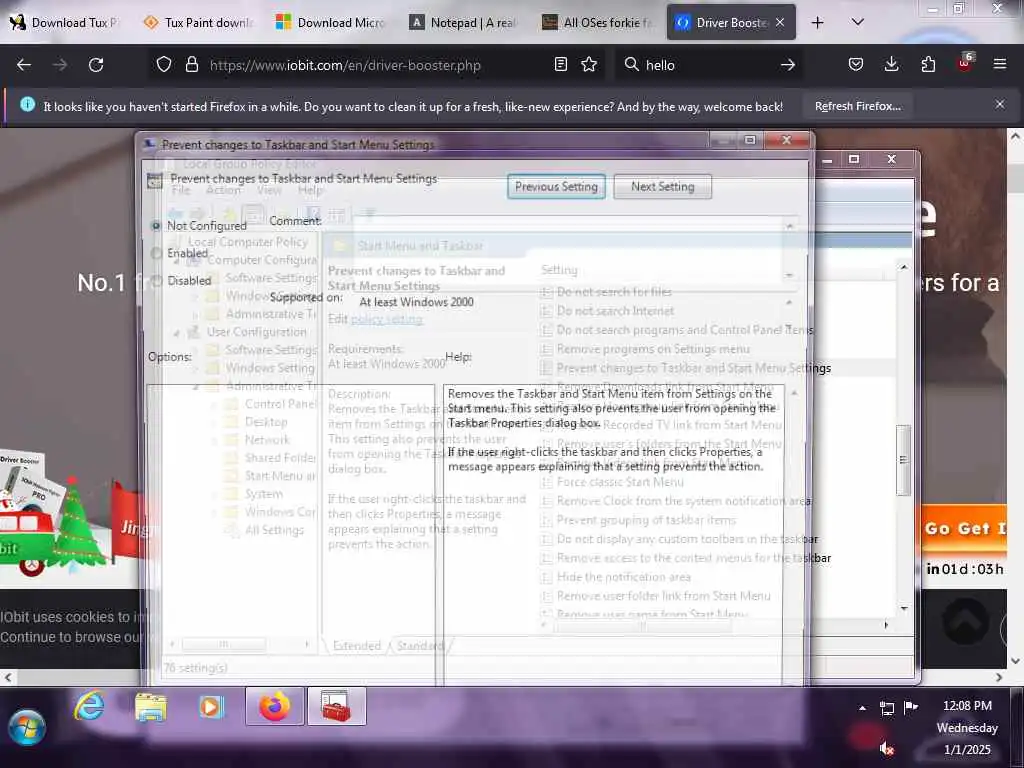Show hidden icons arrow in system tray
The image size is (1024, 768).
862,708
